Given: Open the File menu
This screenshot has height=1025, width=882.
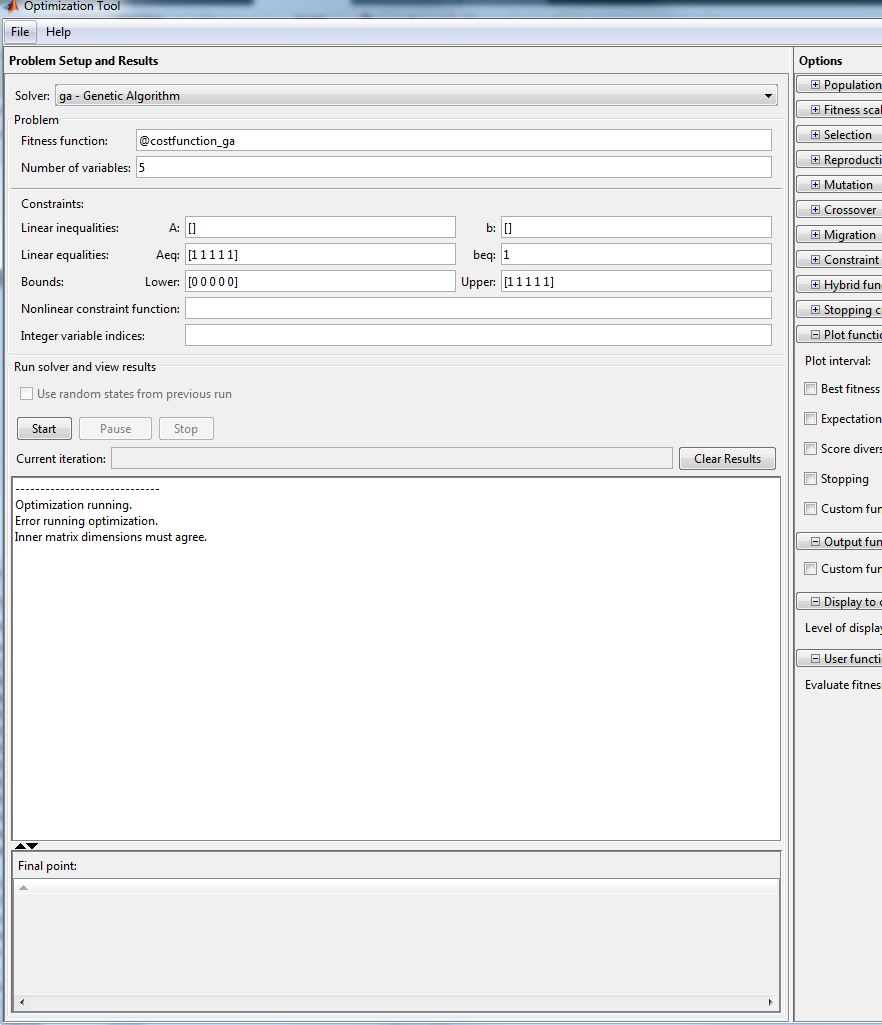Looking at the screenshot, I should point(21,32).
